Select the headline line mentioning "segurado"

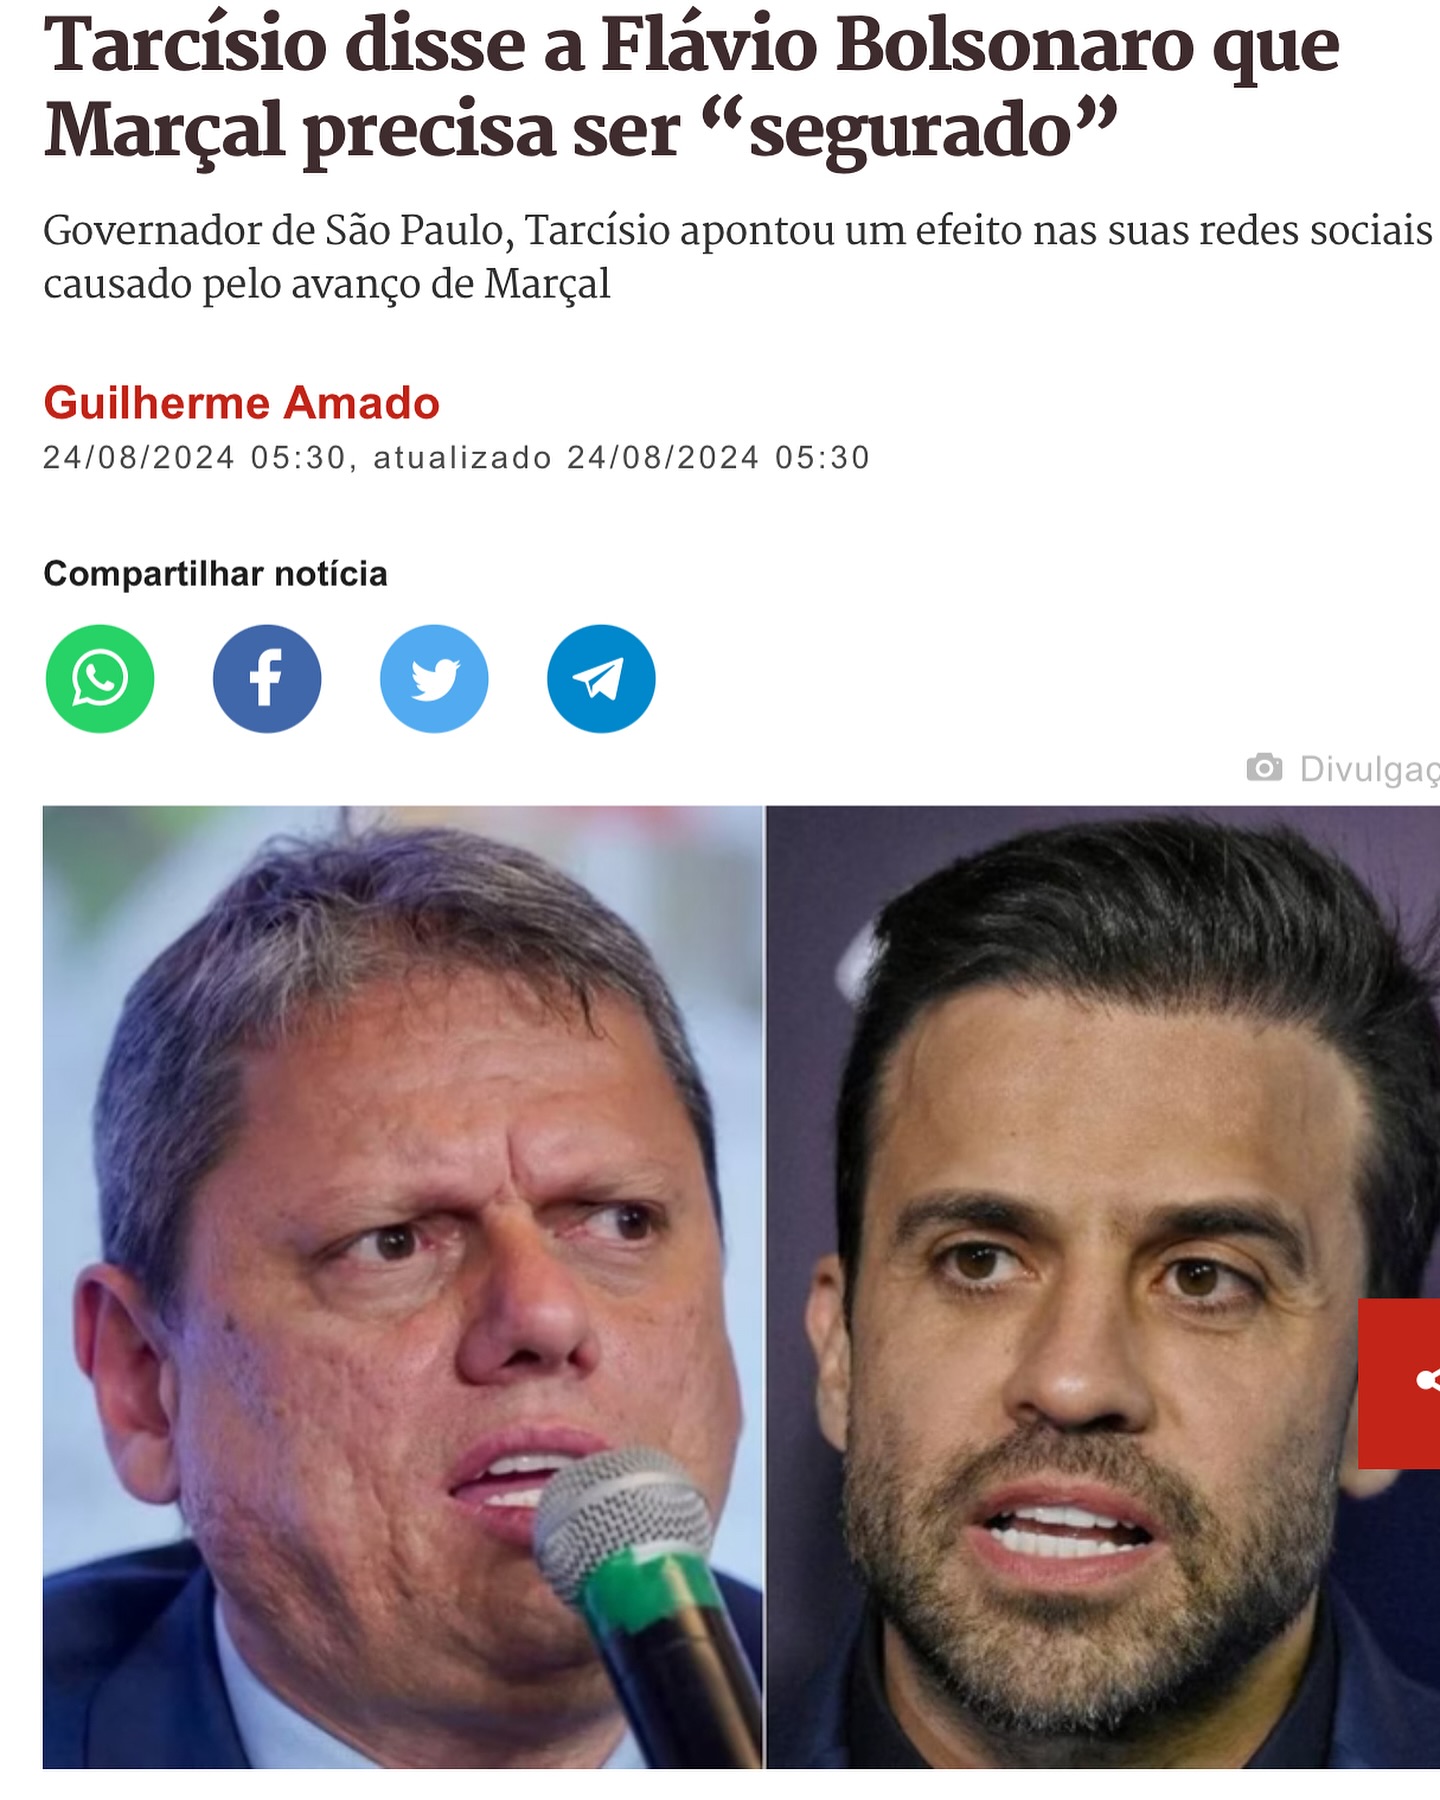click(581, 130)
